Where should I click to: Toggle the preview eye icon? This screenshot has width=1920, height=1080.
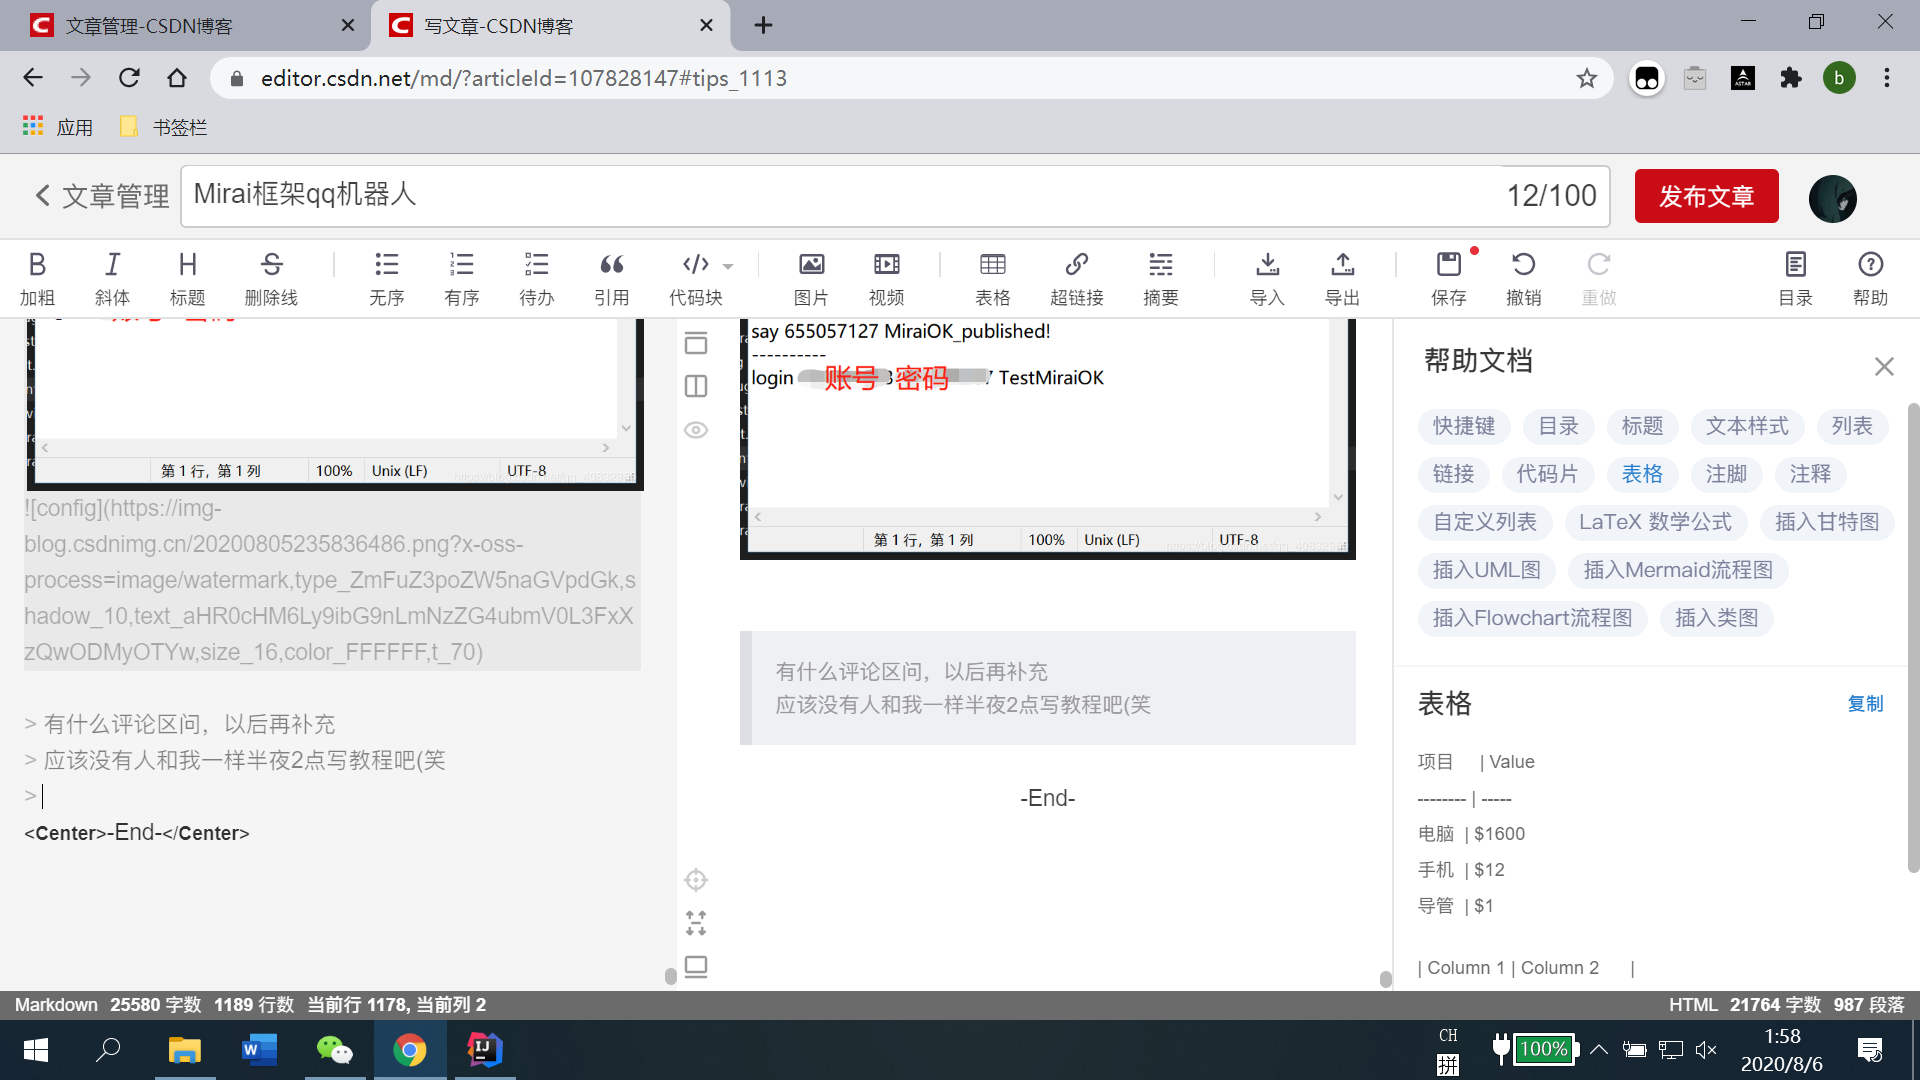pos(696,430)
